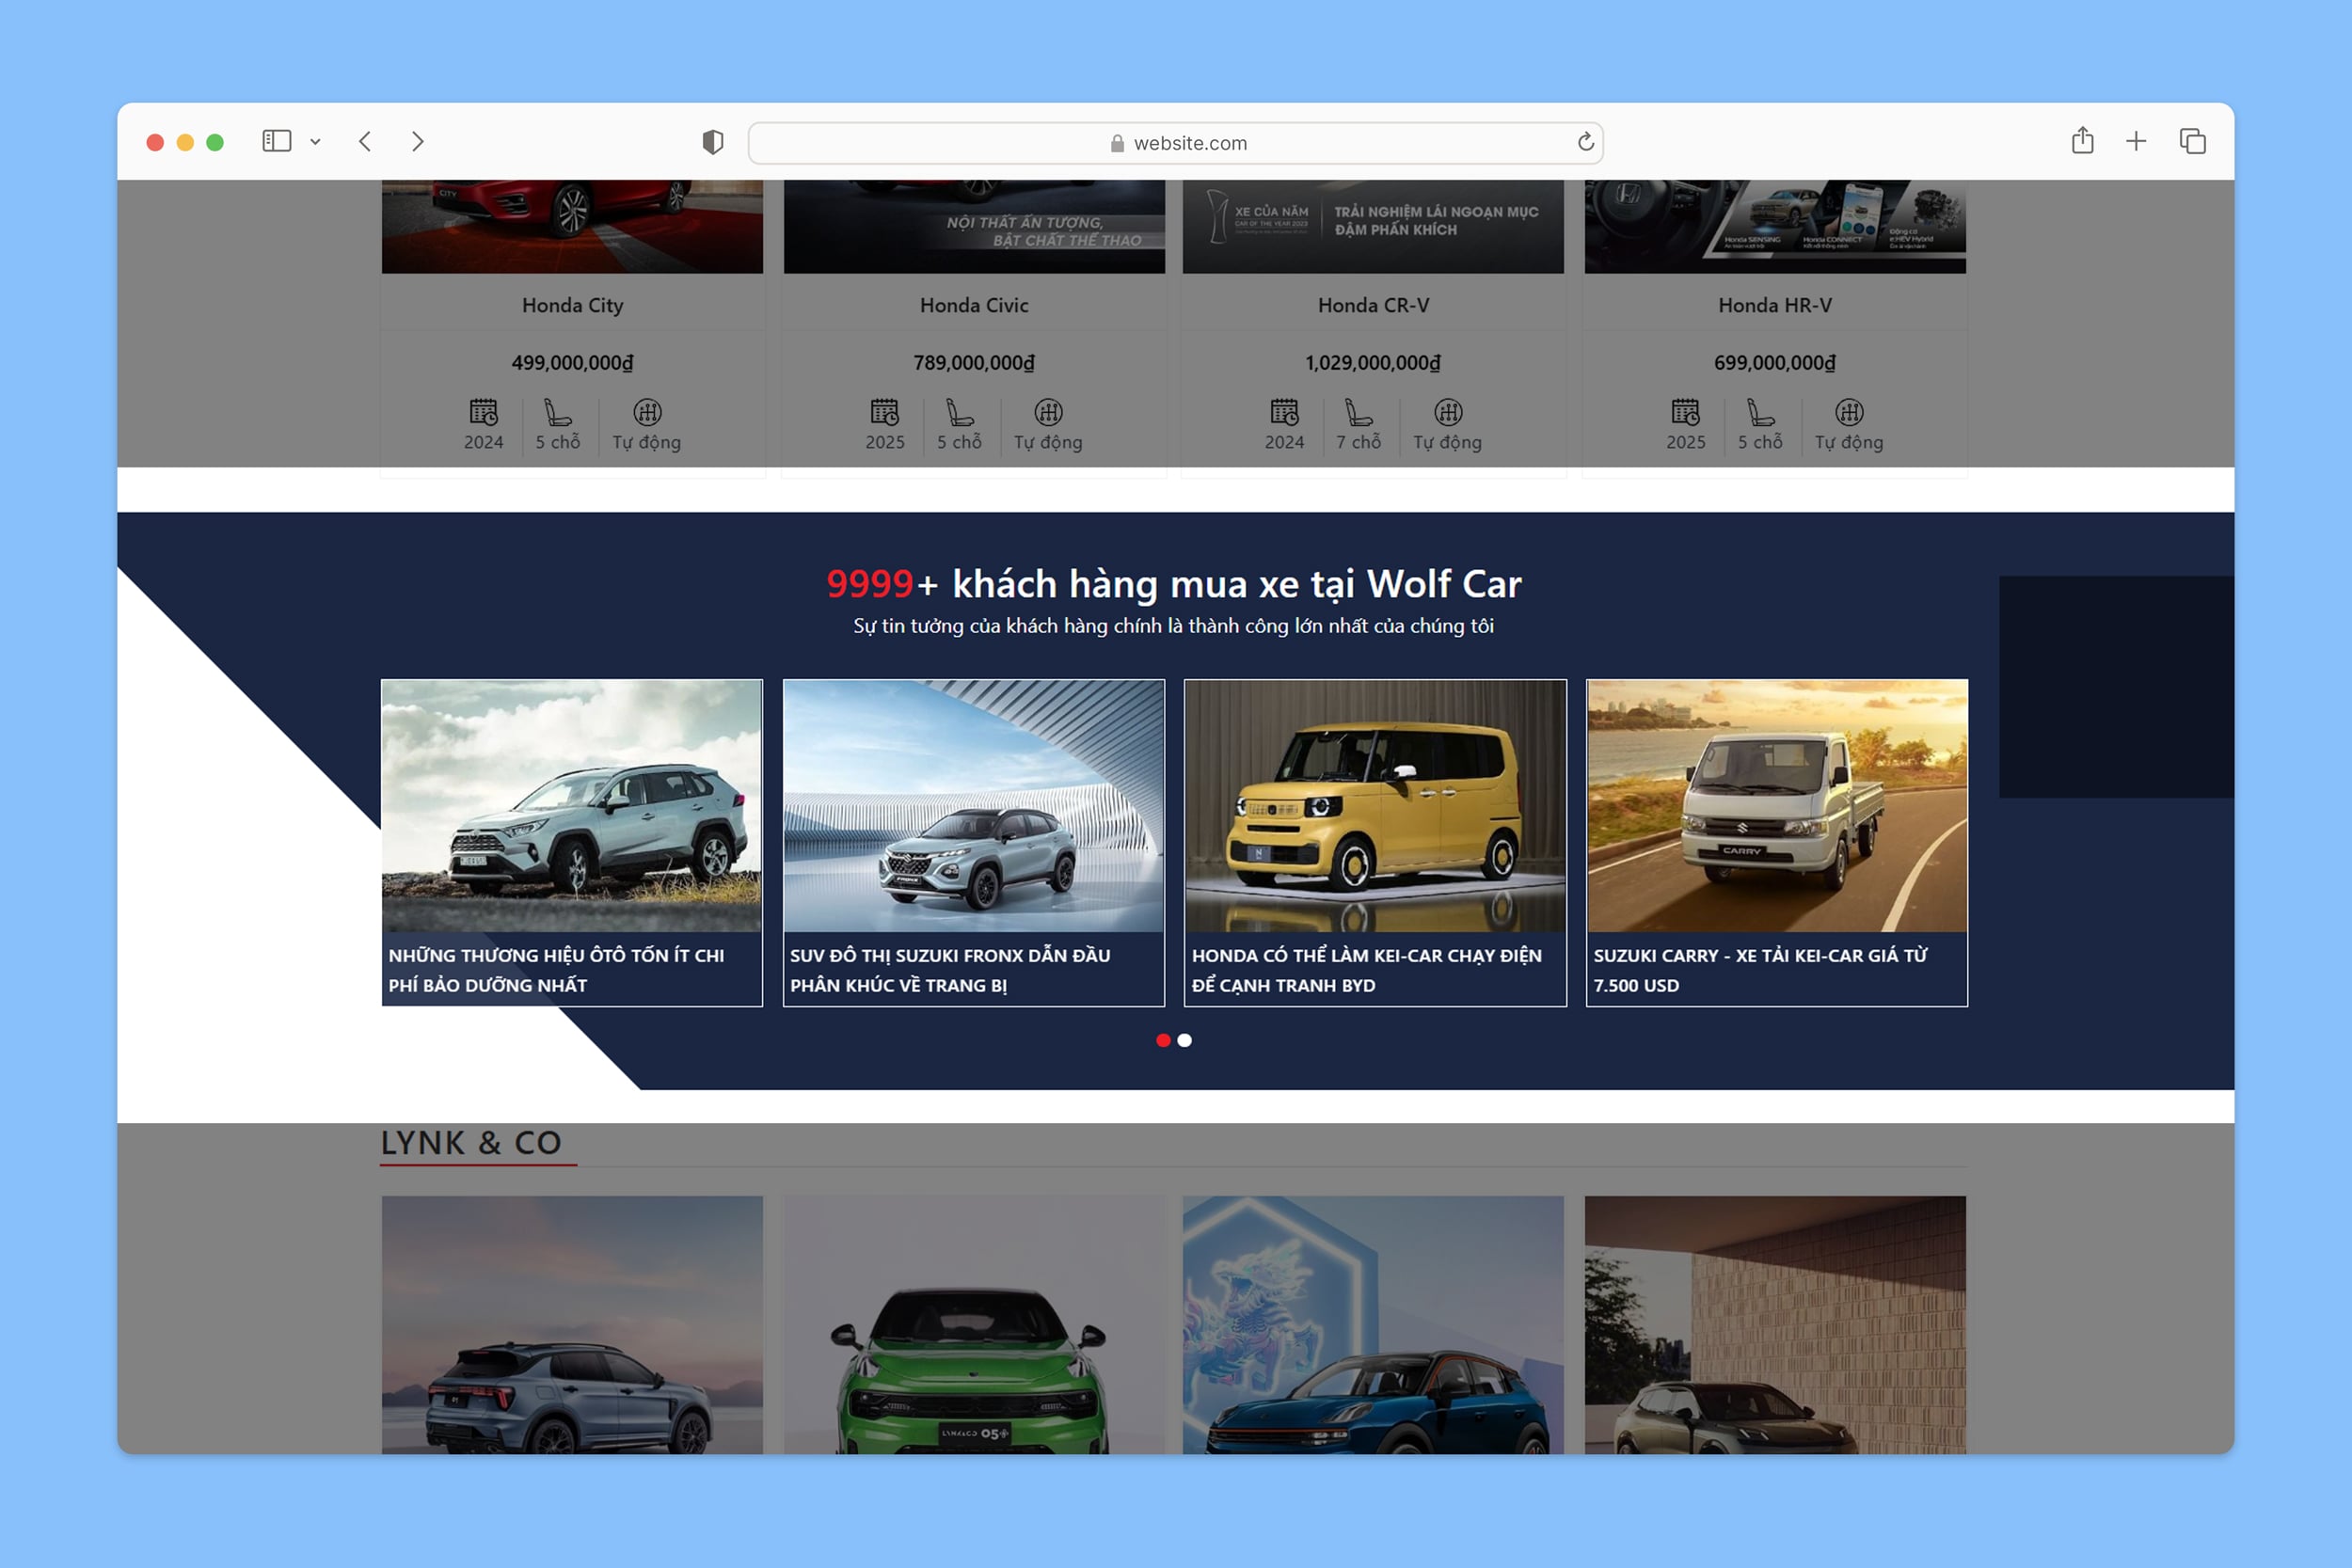Click the sidebar toggle icon
The height and width of the screenshot is (1568, 2352).
click(276, 142)
